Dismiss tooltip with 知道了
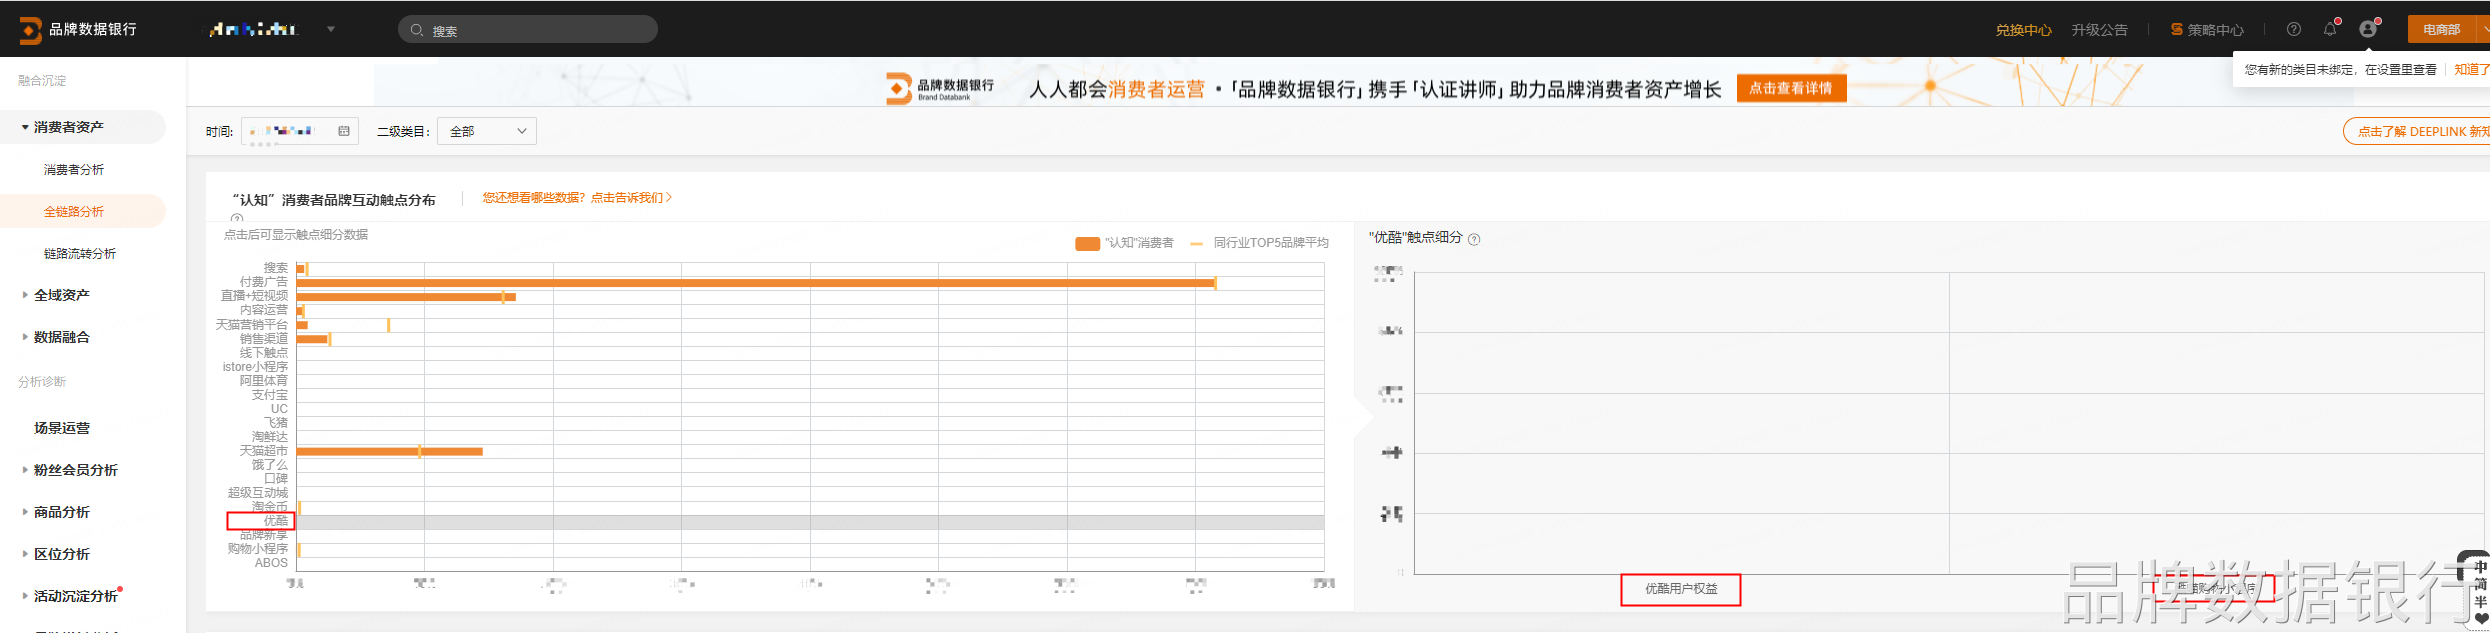Viewport: 2490px width, 633px height. coord(2471,69)
